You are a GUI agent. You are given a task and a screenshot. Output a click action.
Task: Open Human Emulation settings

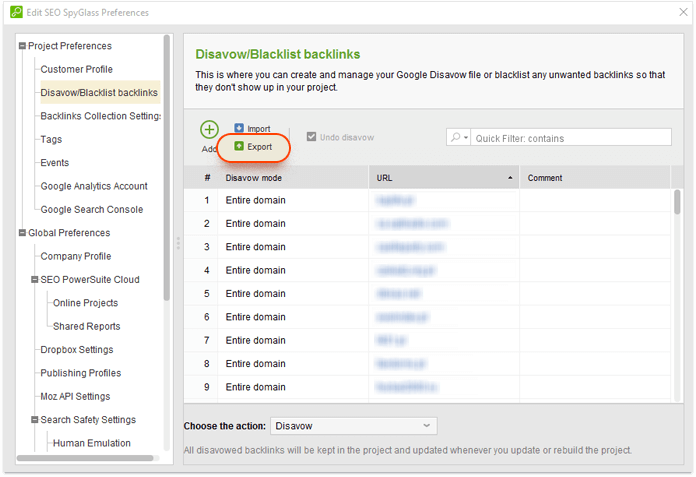pyautogui.click(x=92, y=443)
